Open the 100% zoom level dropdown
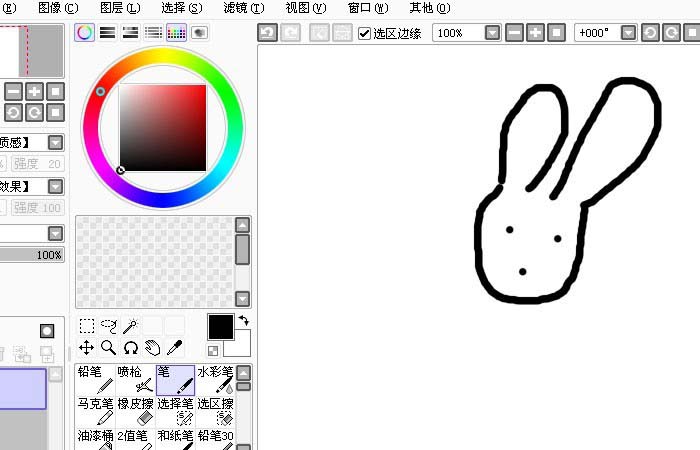This screenshot has height=450, width=700. [492, 33]
